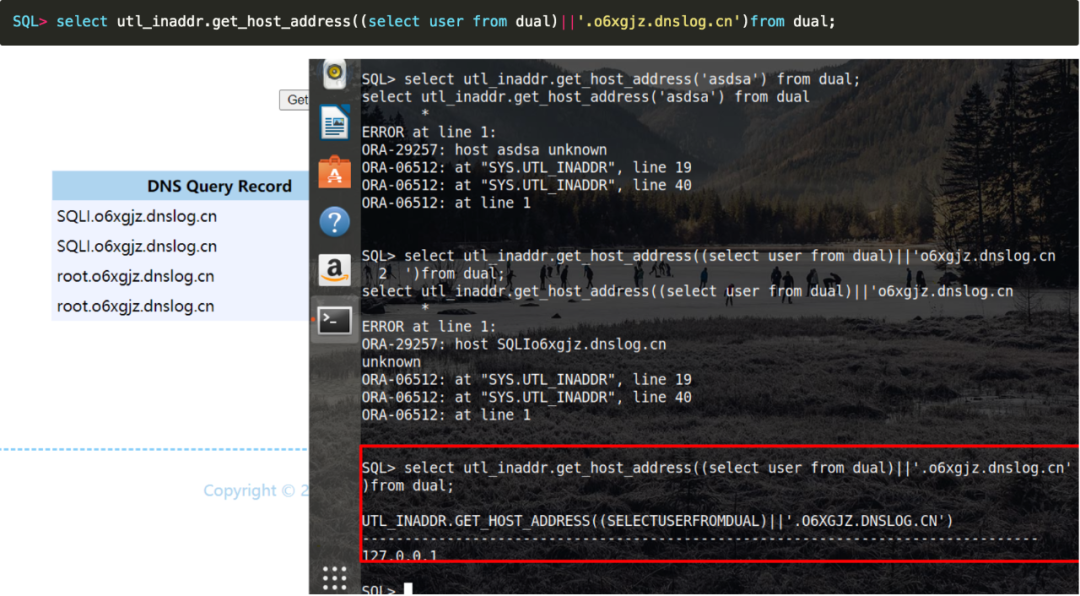Viewport: 1080px width, 596px height.
Task: Open the Help question mark icon
Action: point(335,222)
